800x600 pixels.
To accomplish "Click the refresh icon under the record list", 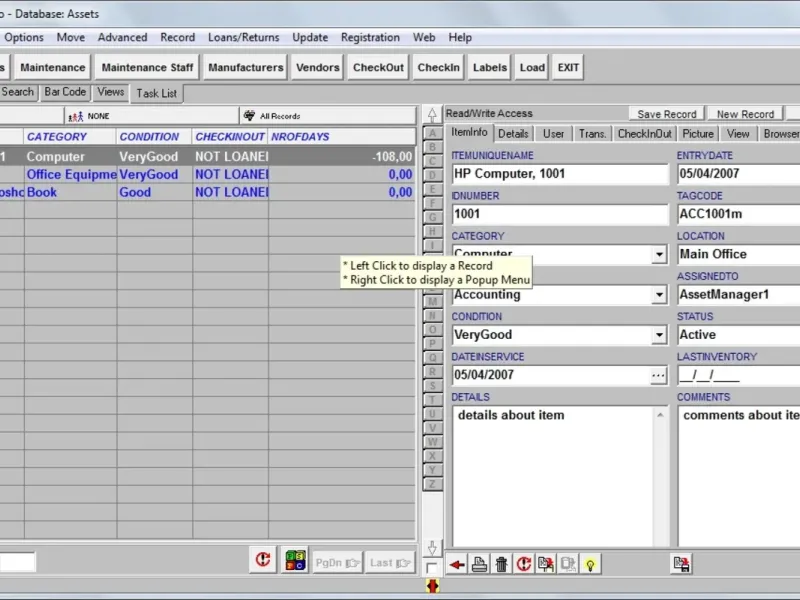I will coord(262,561).
